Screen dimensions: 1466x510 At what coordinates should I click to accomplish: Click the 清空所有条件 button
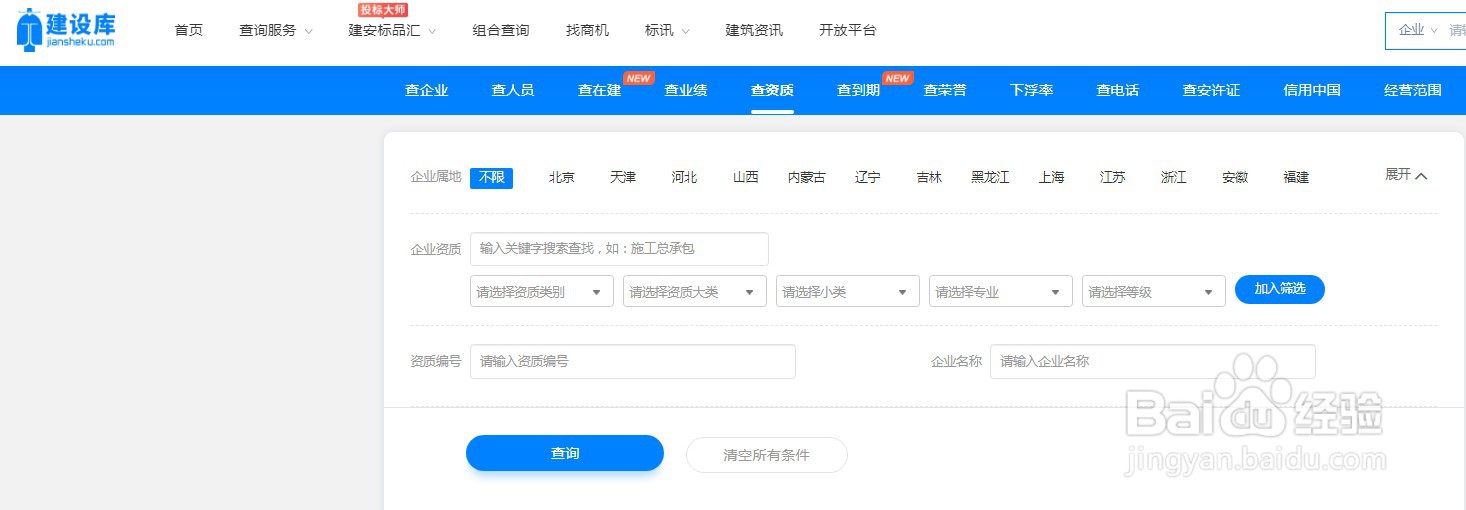(766, 455)
